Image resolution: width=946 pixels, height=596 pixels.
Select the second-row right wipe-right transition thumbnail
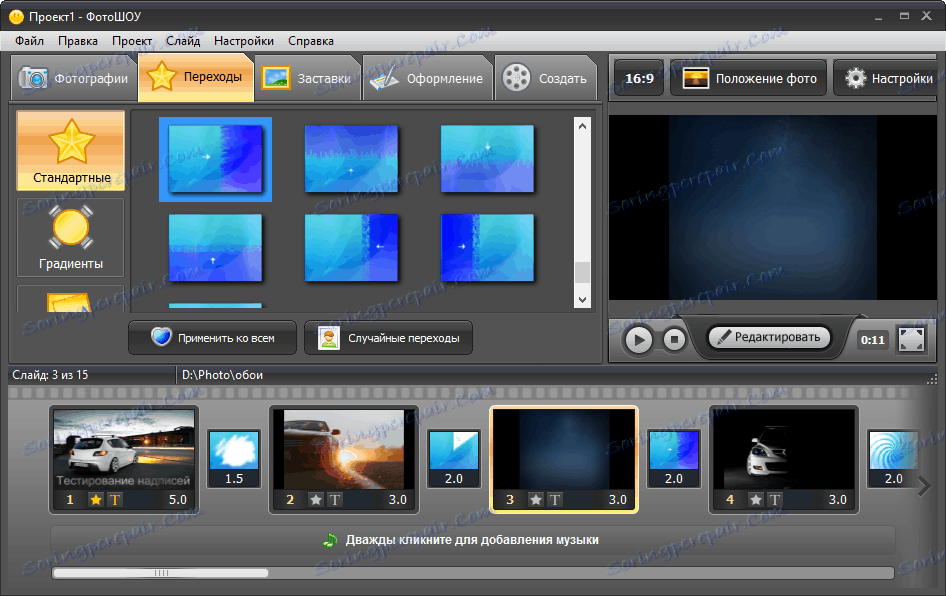(487, 247)
